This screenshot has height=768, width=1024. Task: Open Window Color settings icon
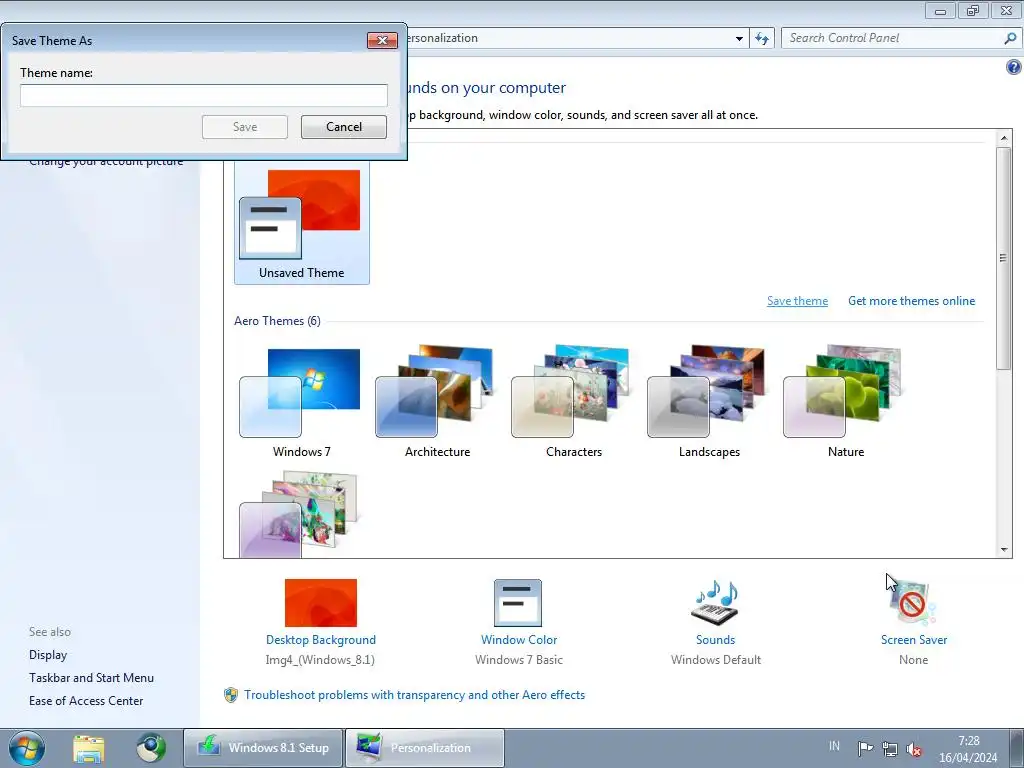(x=518, y=603)
